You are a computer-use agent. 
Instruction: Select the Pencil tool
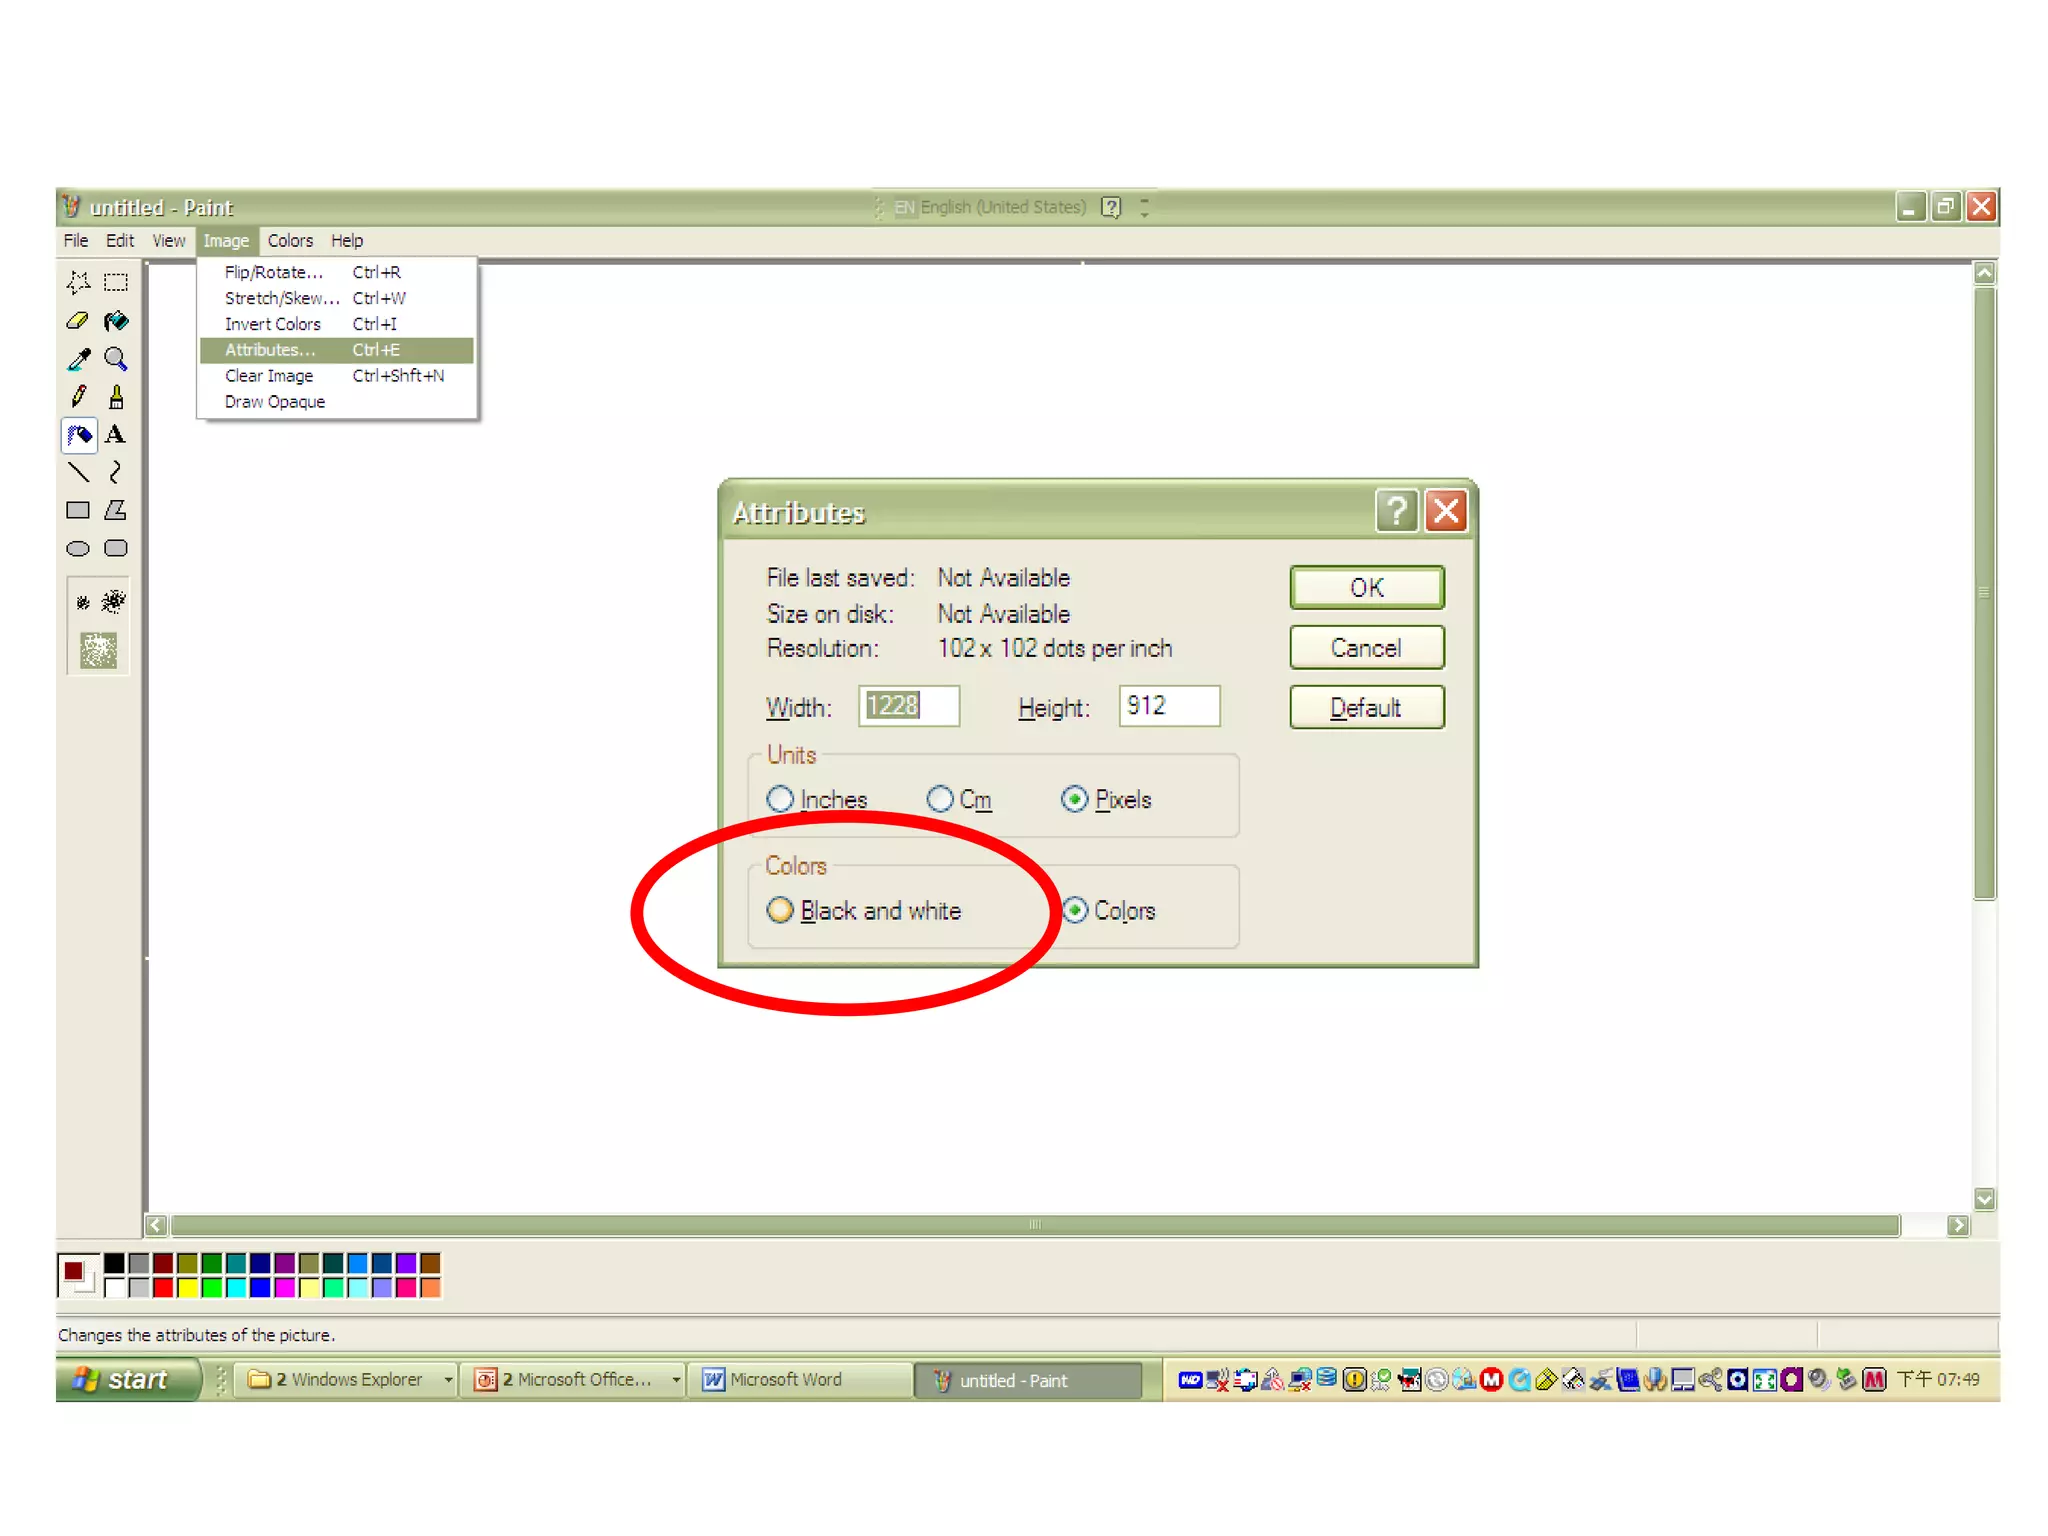click(78, 397)
